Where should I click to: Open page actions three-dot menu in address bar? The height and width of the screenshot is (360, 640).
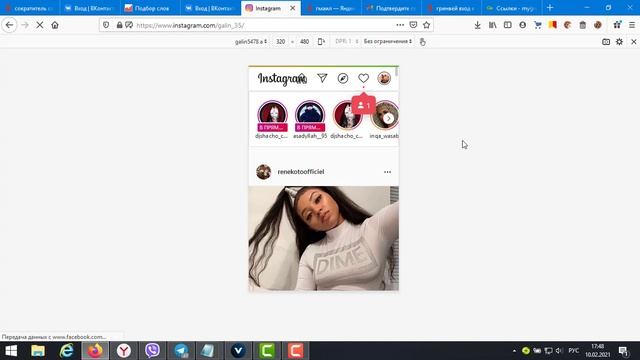point(400,25)
